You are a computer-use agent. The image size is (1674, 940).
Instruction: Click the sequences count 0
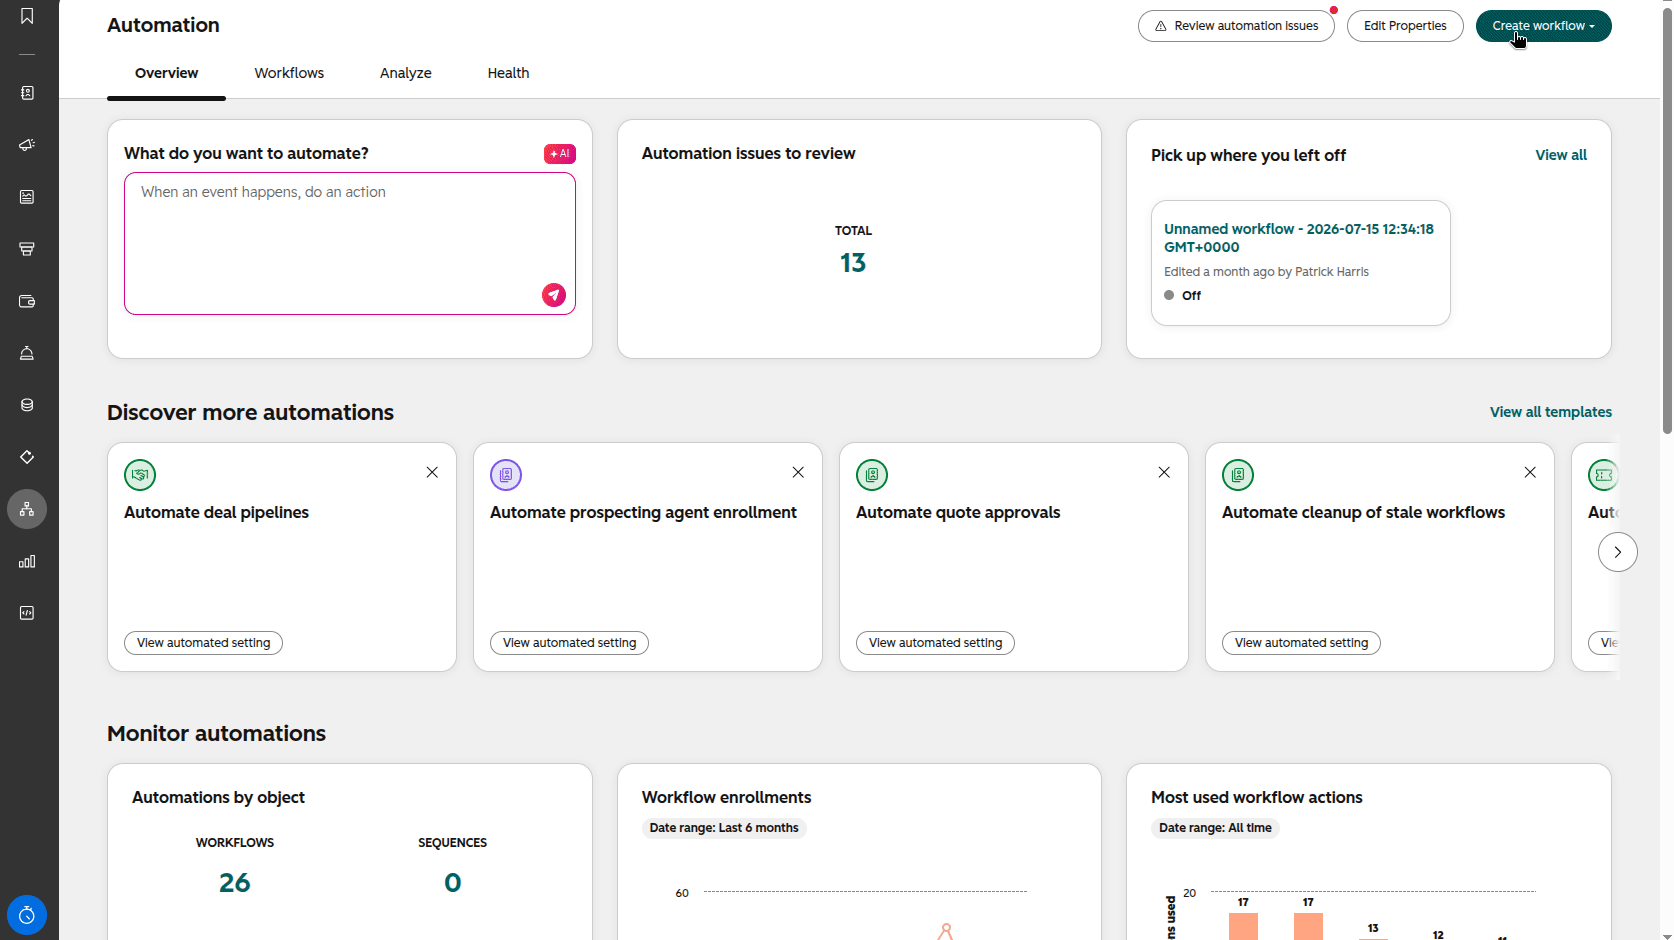[x=453, y=883]
